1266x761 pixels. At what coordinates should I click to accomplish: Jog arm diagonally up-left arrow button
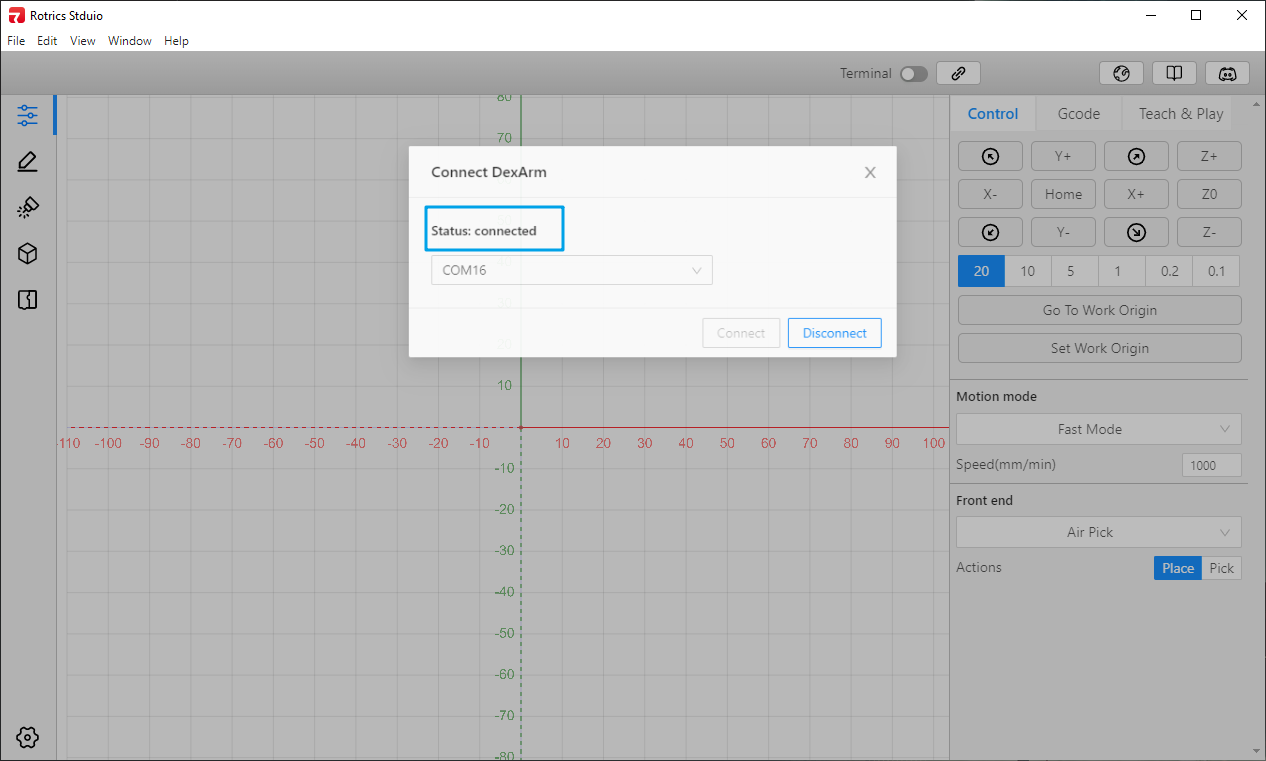click(990, 156)
